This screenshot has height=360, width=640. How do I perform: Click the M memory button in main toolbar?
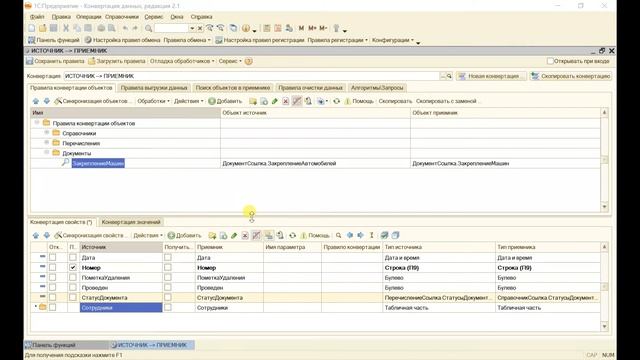[301, 28]
